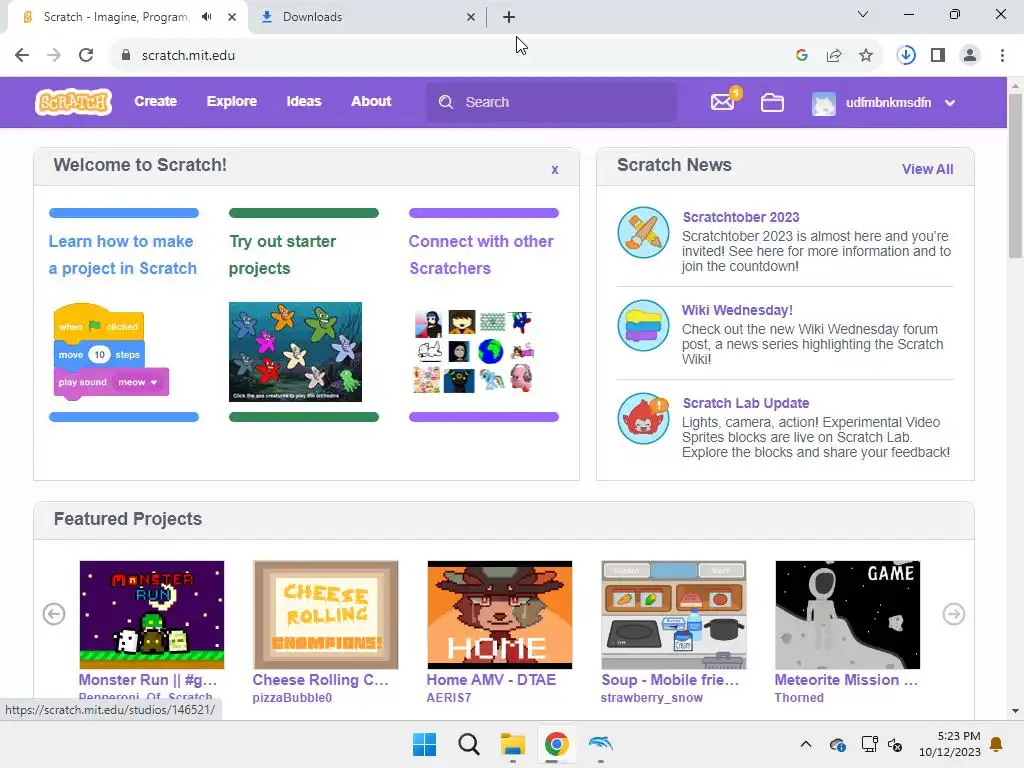Open the Wiki Wednesday! news title
Screen dimensions: 1024x768
click(x=737, y=310)
